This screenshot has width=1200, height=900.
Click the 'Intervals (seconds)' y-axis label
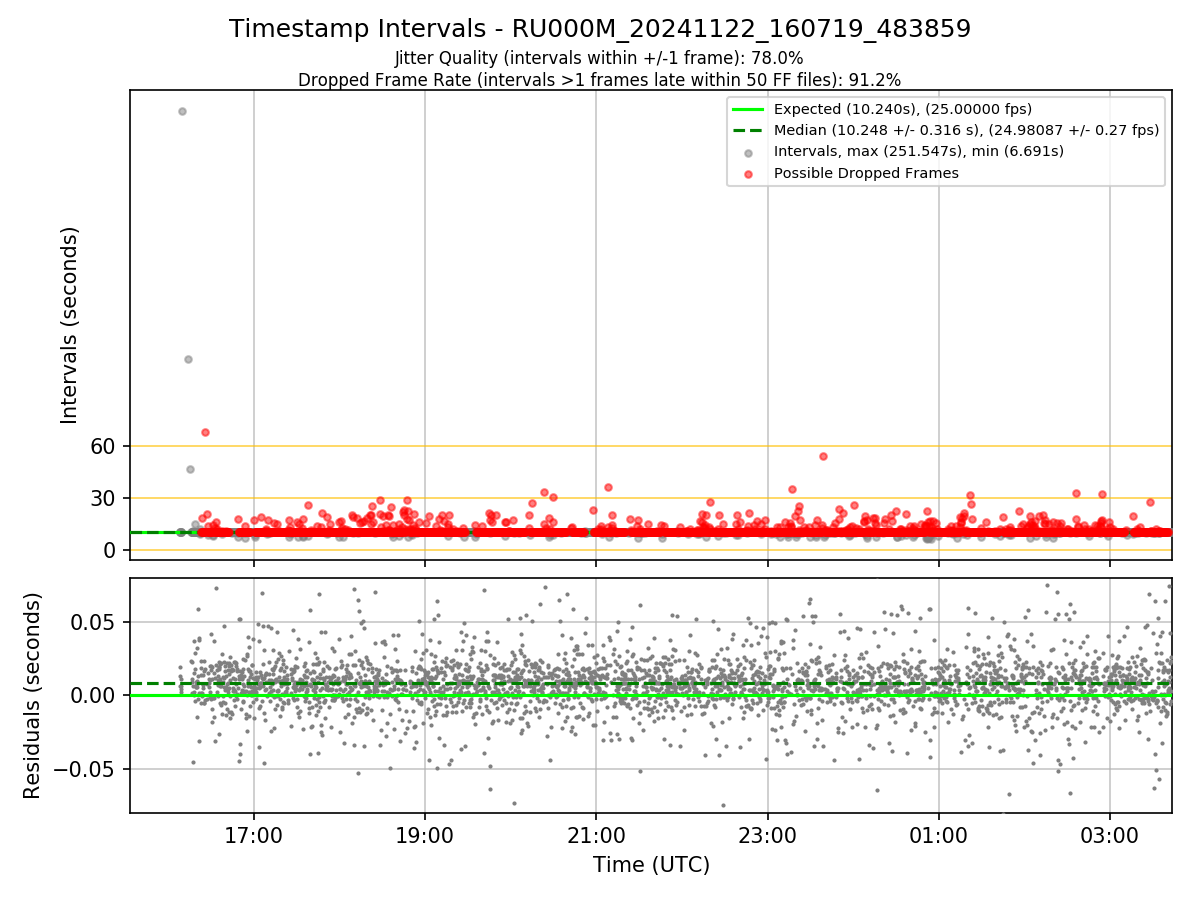[70, 325]
